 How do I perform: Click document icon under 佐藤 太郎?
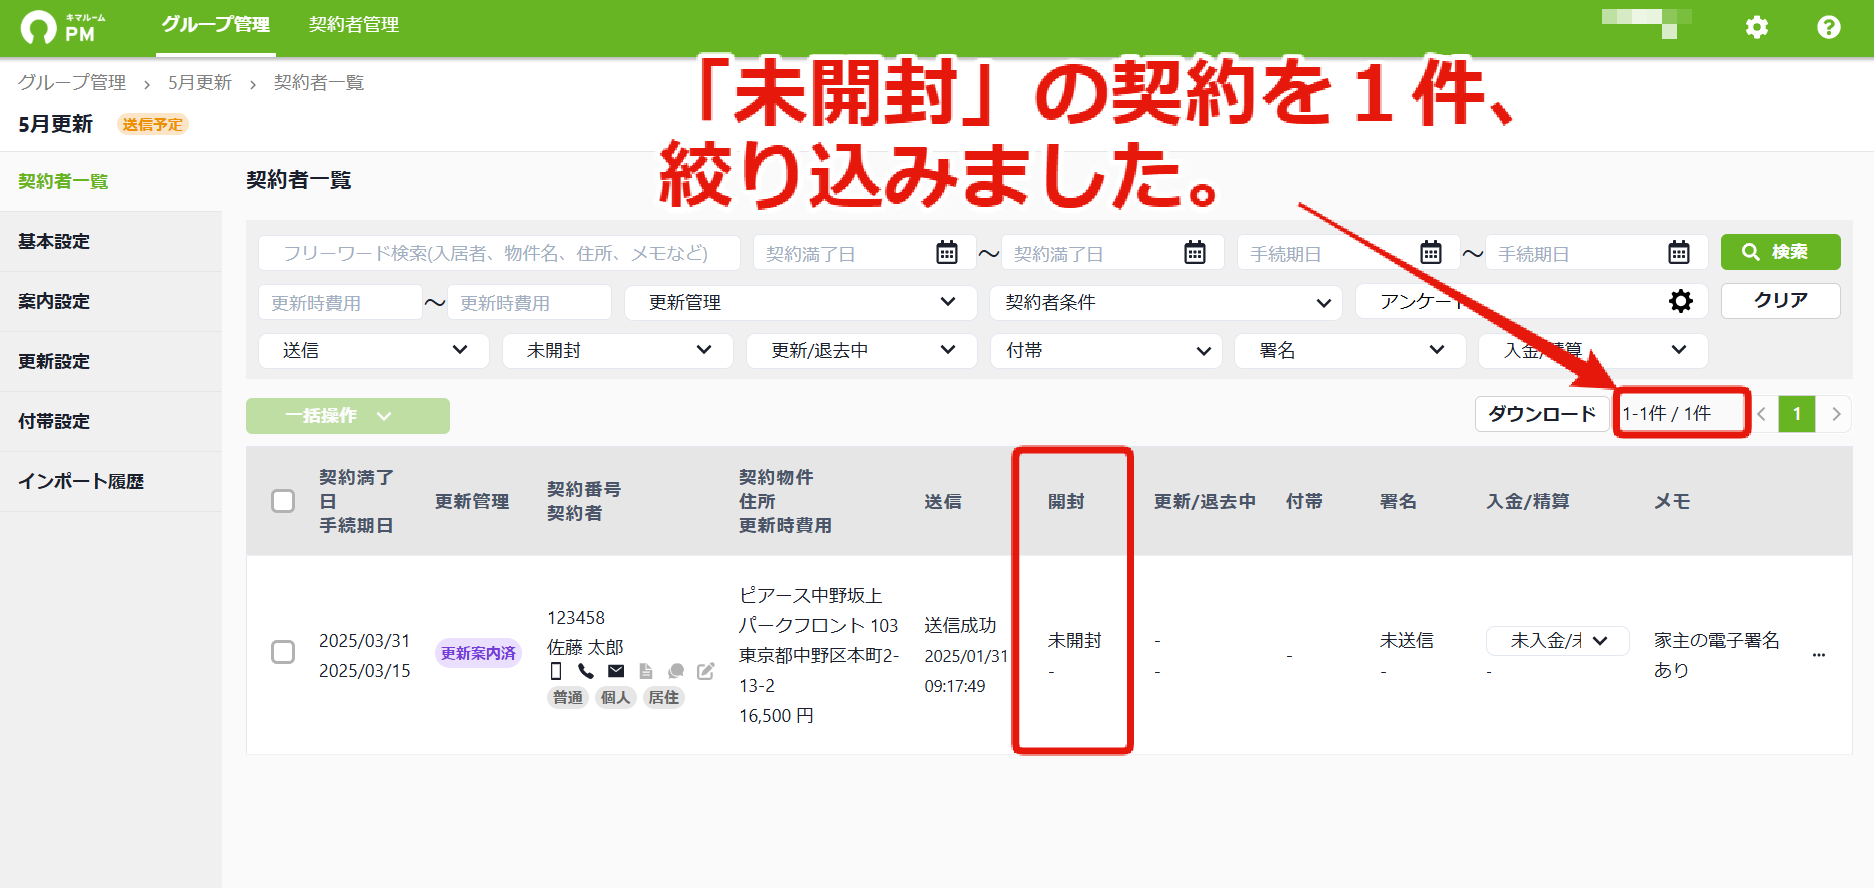coord(646,671)
